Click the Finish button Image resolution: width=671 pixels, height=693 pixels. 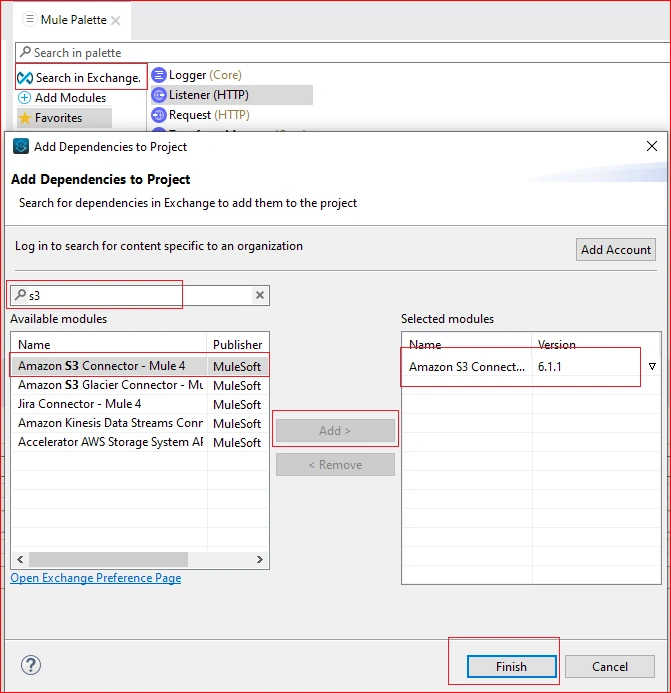coord(511,666)
